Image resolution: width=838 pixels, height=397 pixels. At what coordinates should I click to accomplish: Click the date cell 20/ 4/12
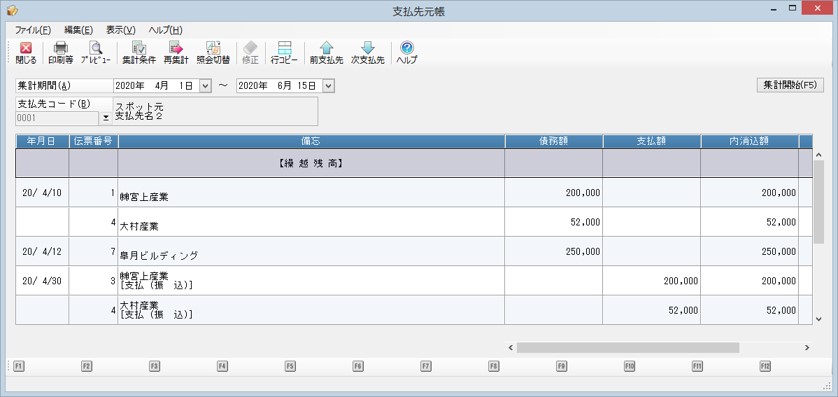pos(42,251)
